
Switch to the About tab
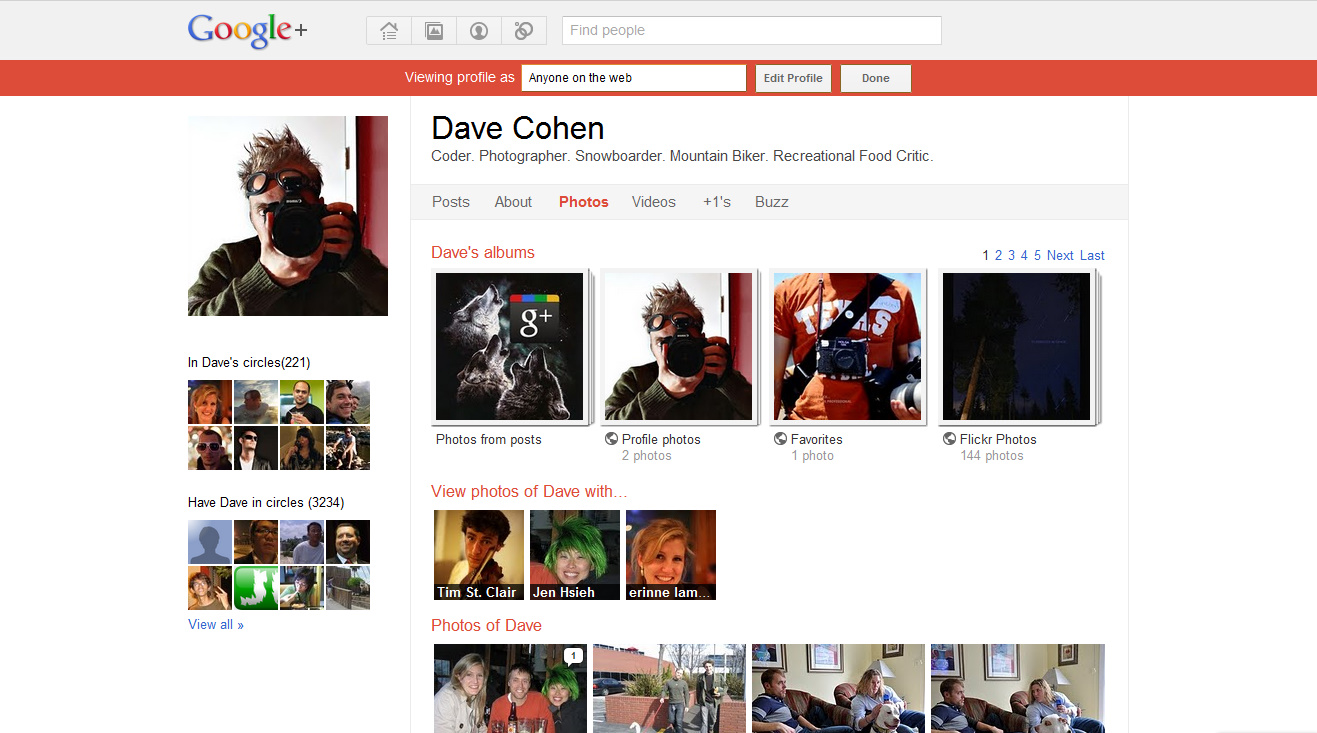coord(513,202)
